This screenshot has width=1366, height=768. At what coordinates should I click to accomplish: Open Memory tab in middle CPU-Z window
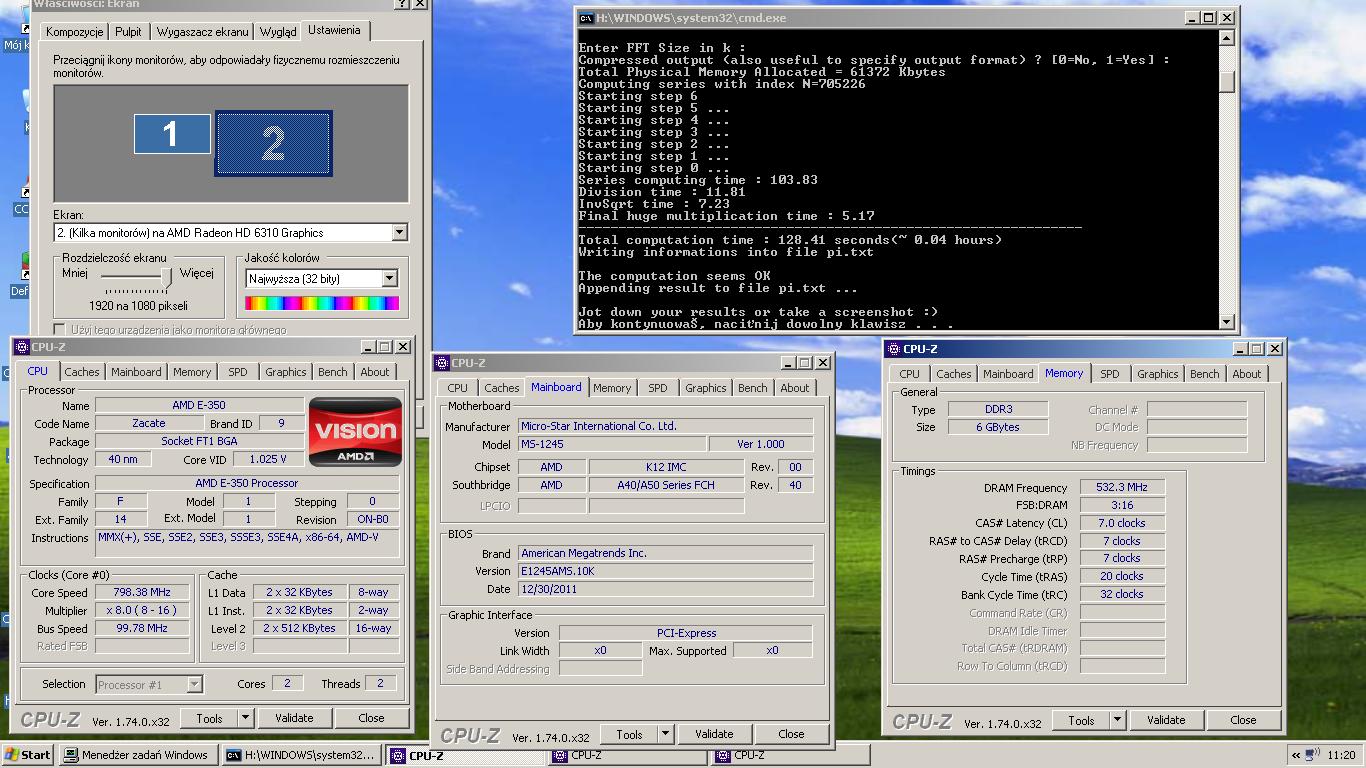(x=612, y=388)
